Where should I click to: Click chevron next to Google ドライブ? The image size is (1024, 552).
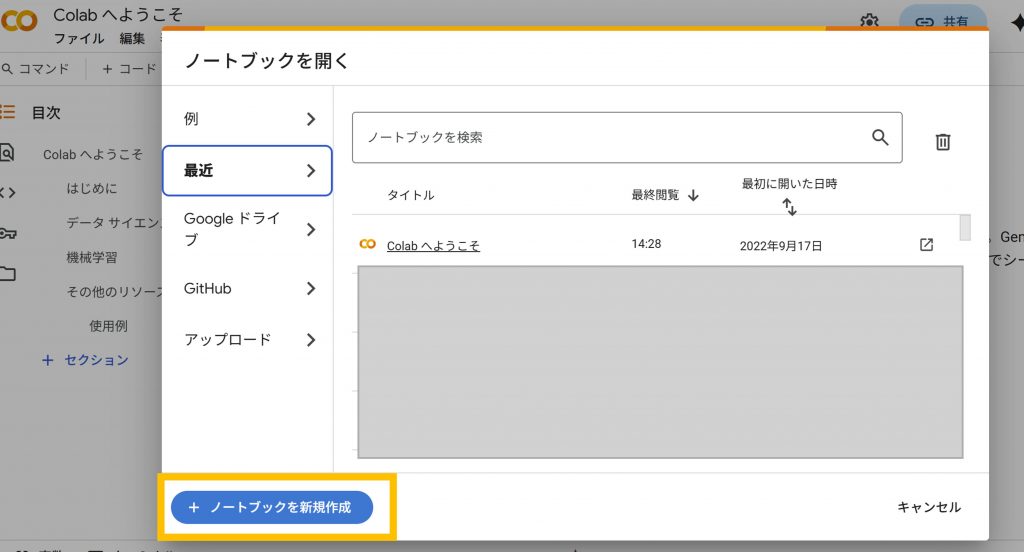pyautogui.click(x=311, y=229)
